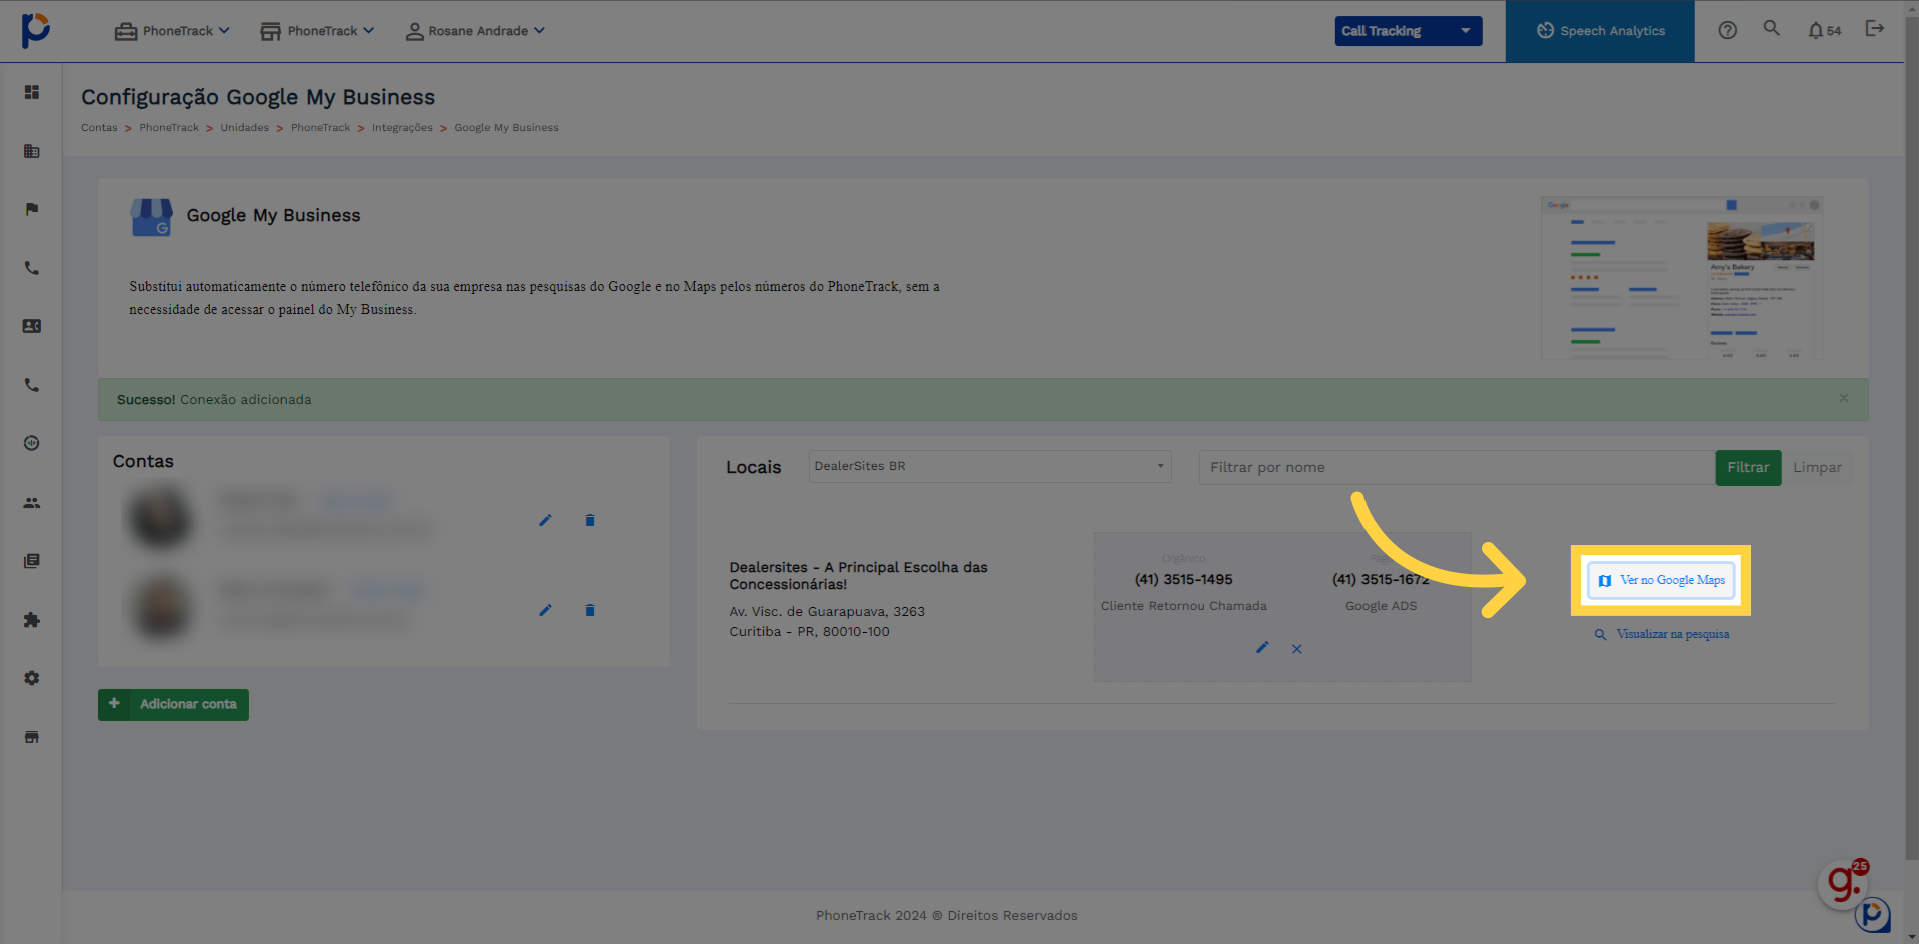Click Dealersites location title text
1919x944 pixels.
[858, 575]
